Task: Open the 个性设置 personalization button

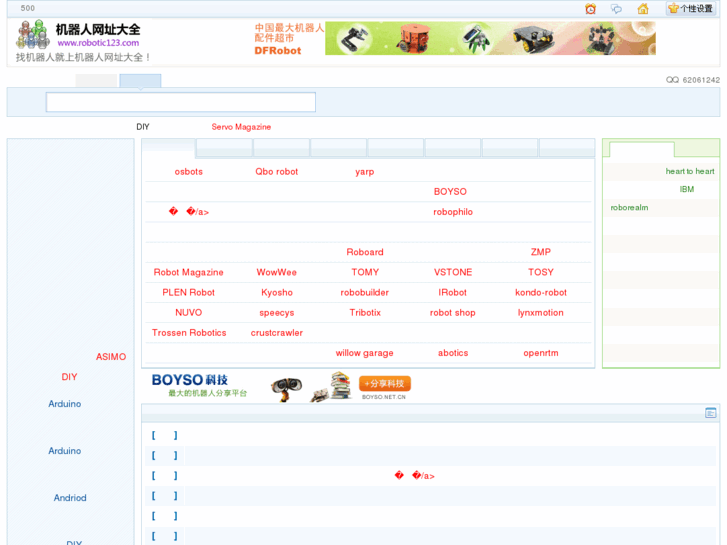Action: pyautogui.click(x=691, y=8)
